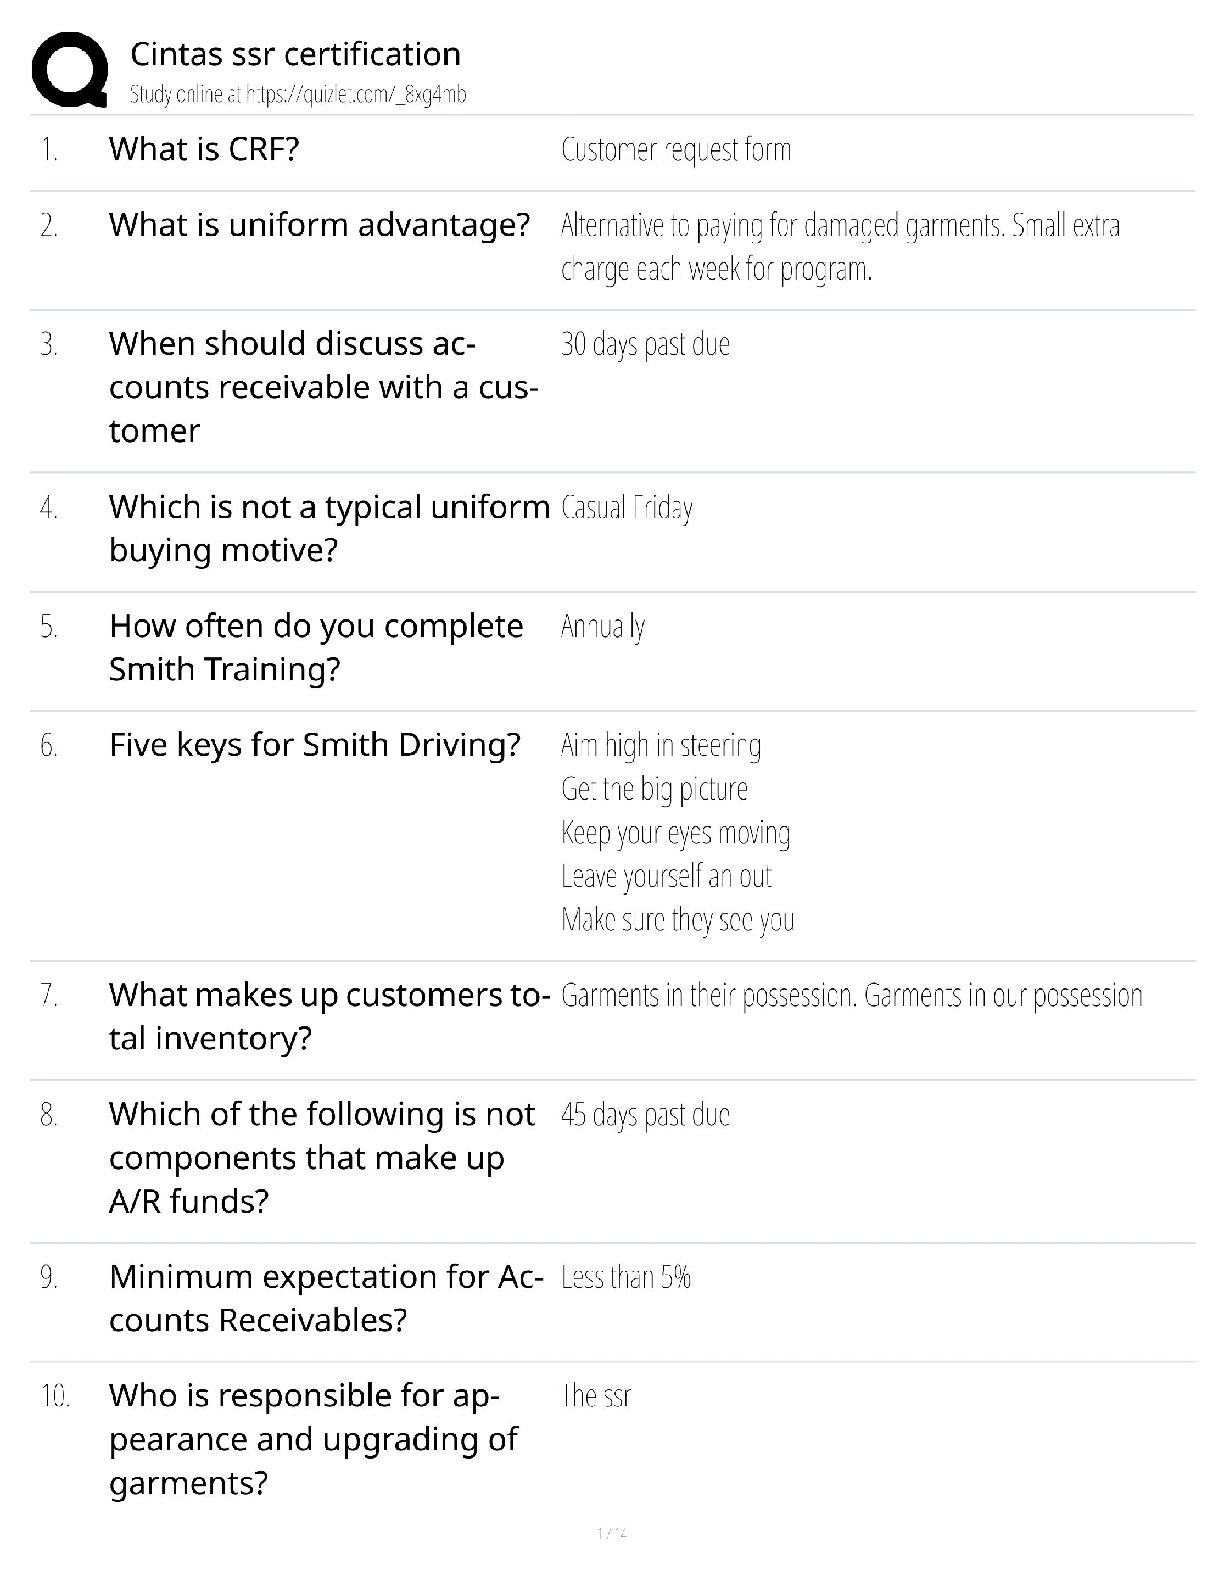
Task: Click the 'Casual Friday' answer text
Action: pyautogui.click(x=627, y=508)
